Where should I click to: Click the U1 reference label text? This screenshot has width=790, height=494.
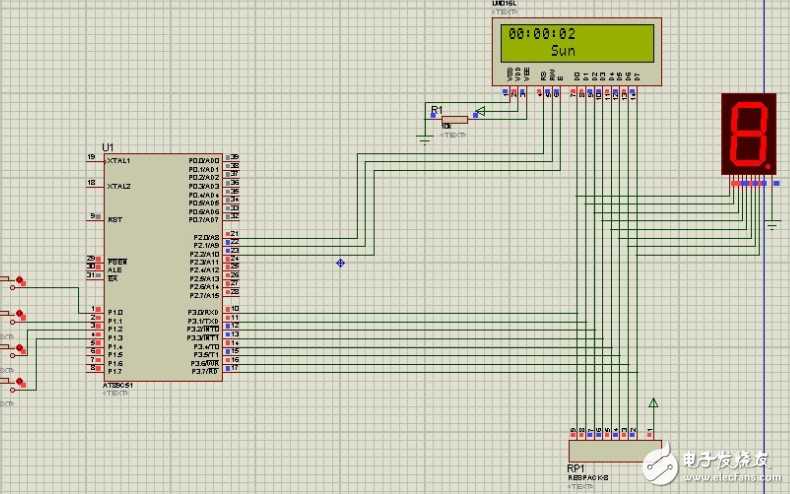[x=108, y=147]
